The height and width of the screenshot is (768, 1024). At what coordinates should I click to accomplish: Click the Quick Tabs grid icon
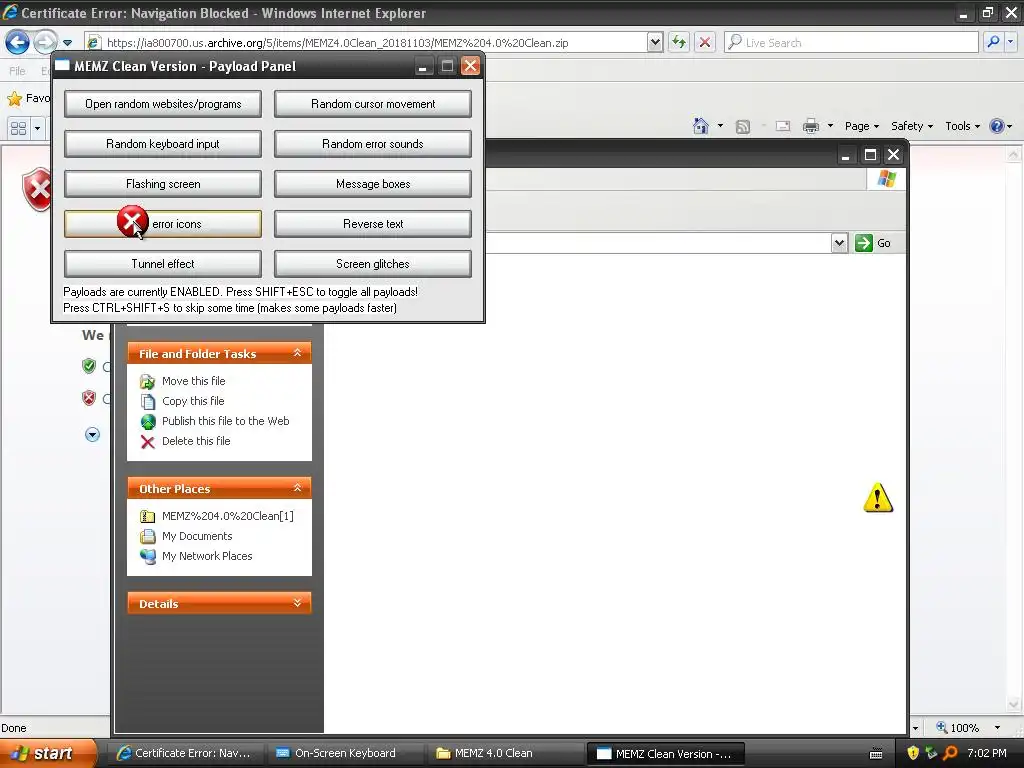pyautogui.click(x=18, y=128)
